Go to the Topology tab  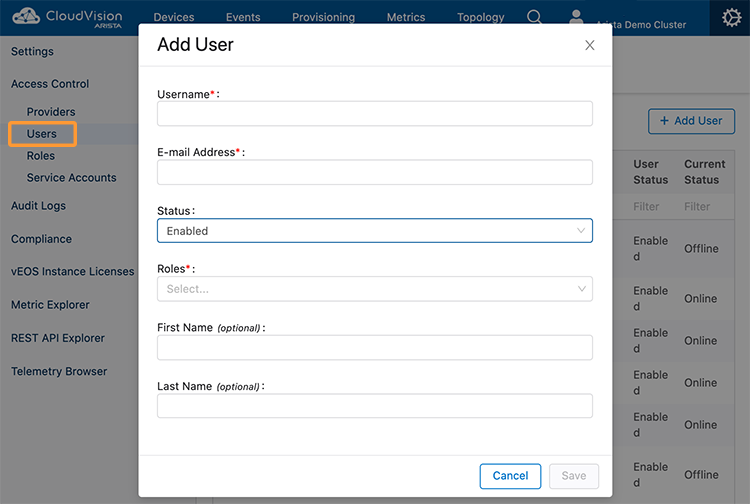tap(480, 17)
